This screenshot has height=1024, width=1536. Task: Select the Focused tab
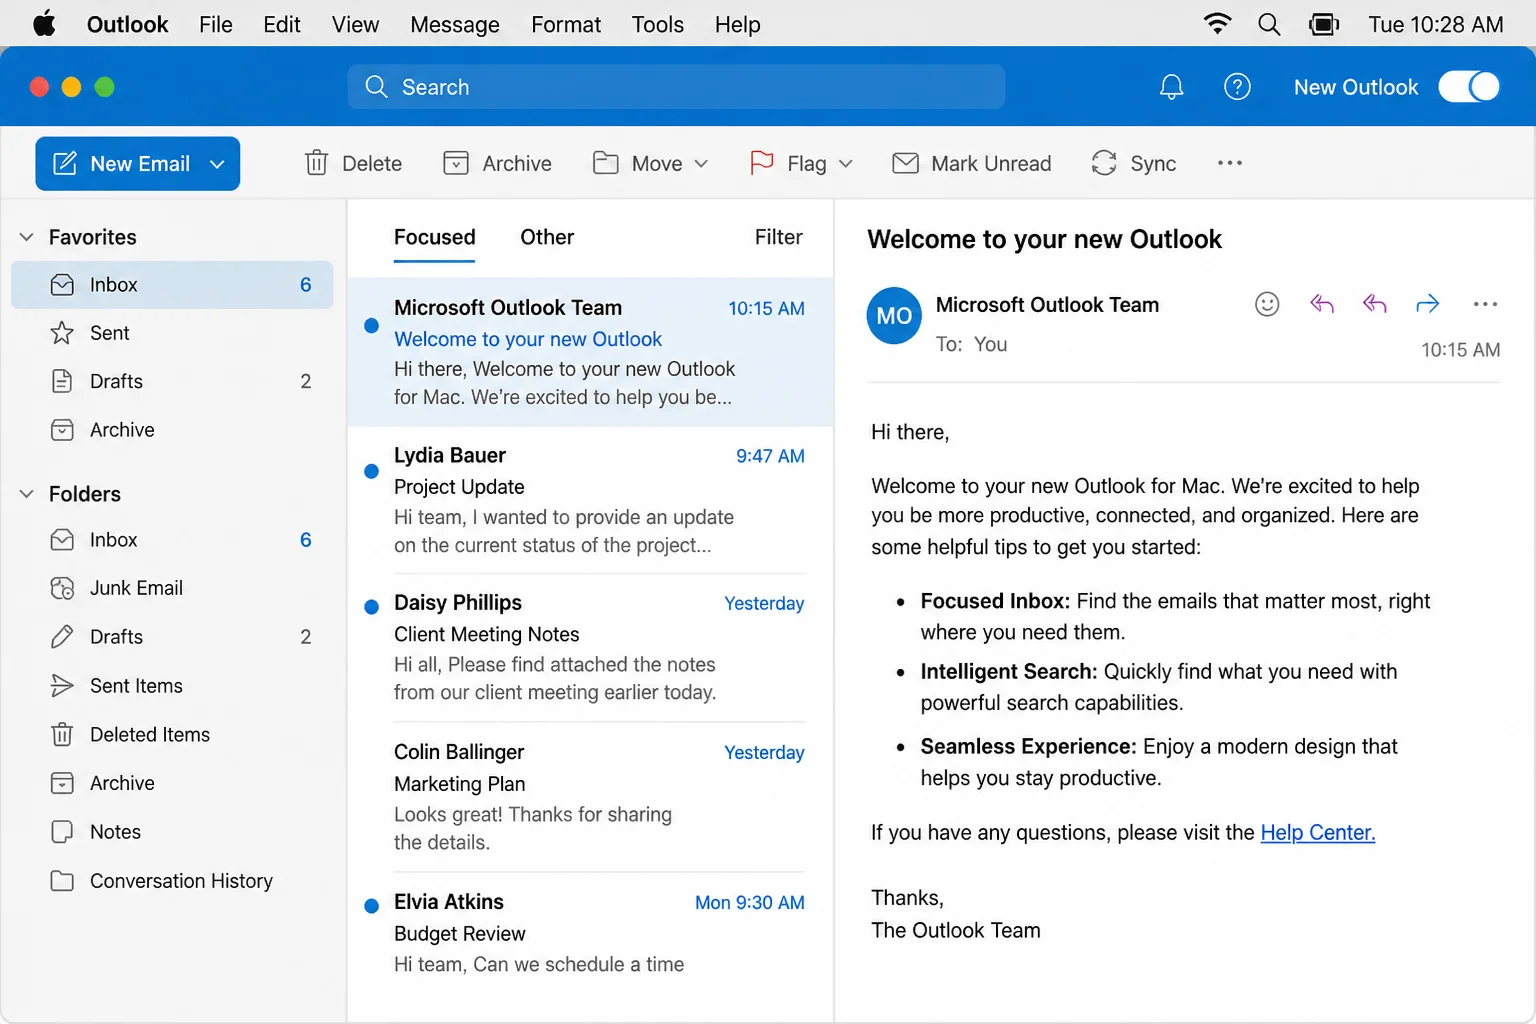coord(434,237)
